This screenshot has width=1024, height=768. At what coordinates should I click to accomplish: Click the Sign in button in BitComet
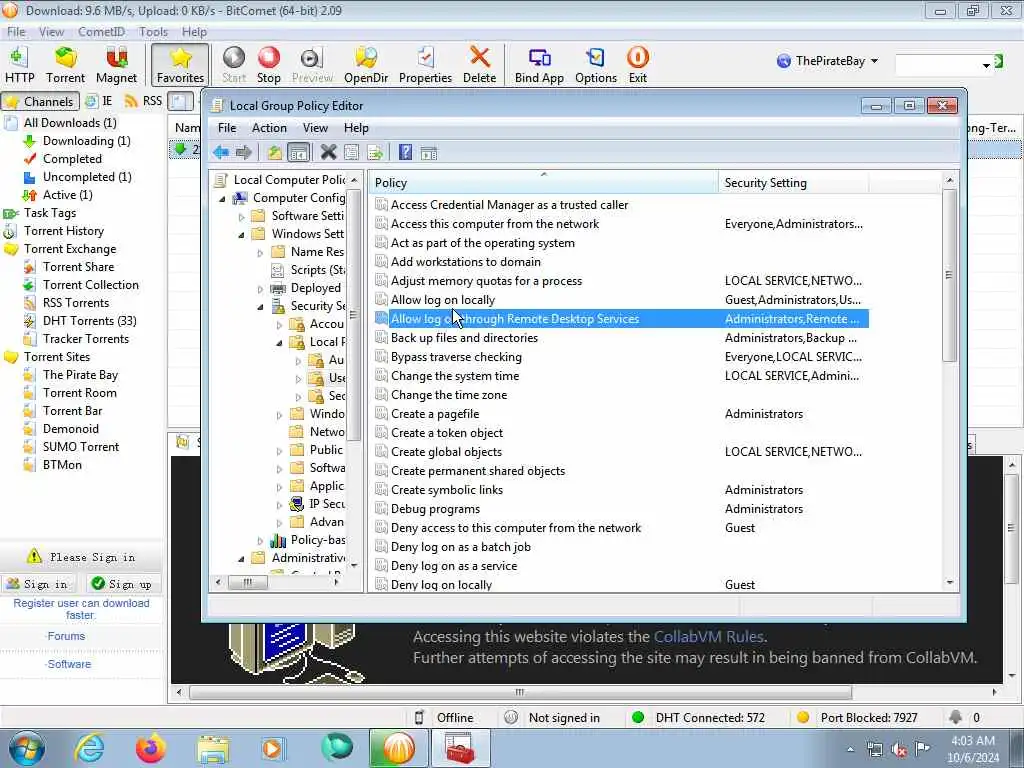click(38, 584)
